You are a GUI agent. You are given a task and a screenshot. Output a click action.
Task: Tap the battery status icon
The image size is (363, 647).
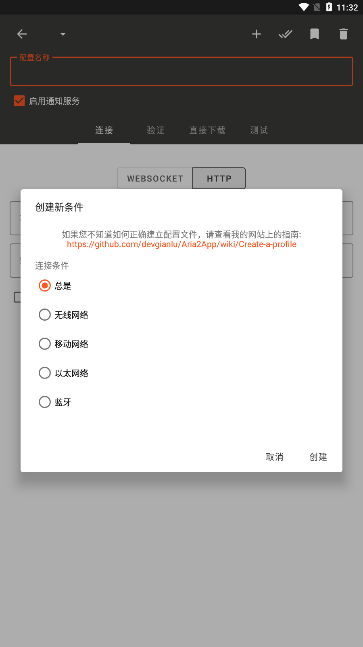pos(329,7)
